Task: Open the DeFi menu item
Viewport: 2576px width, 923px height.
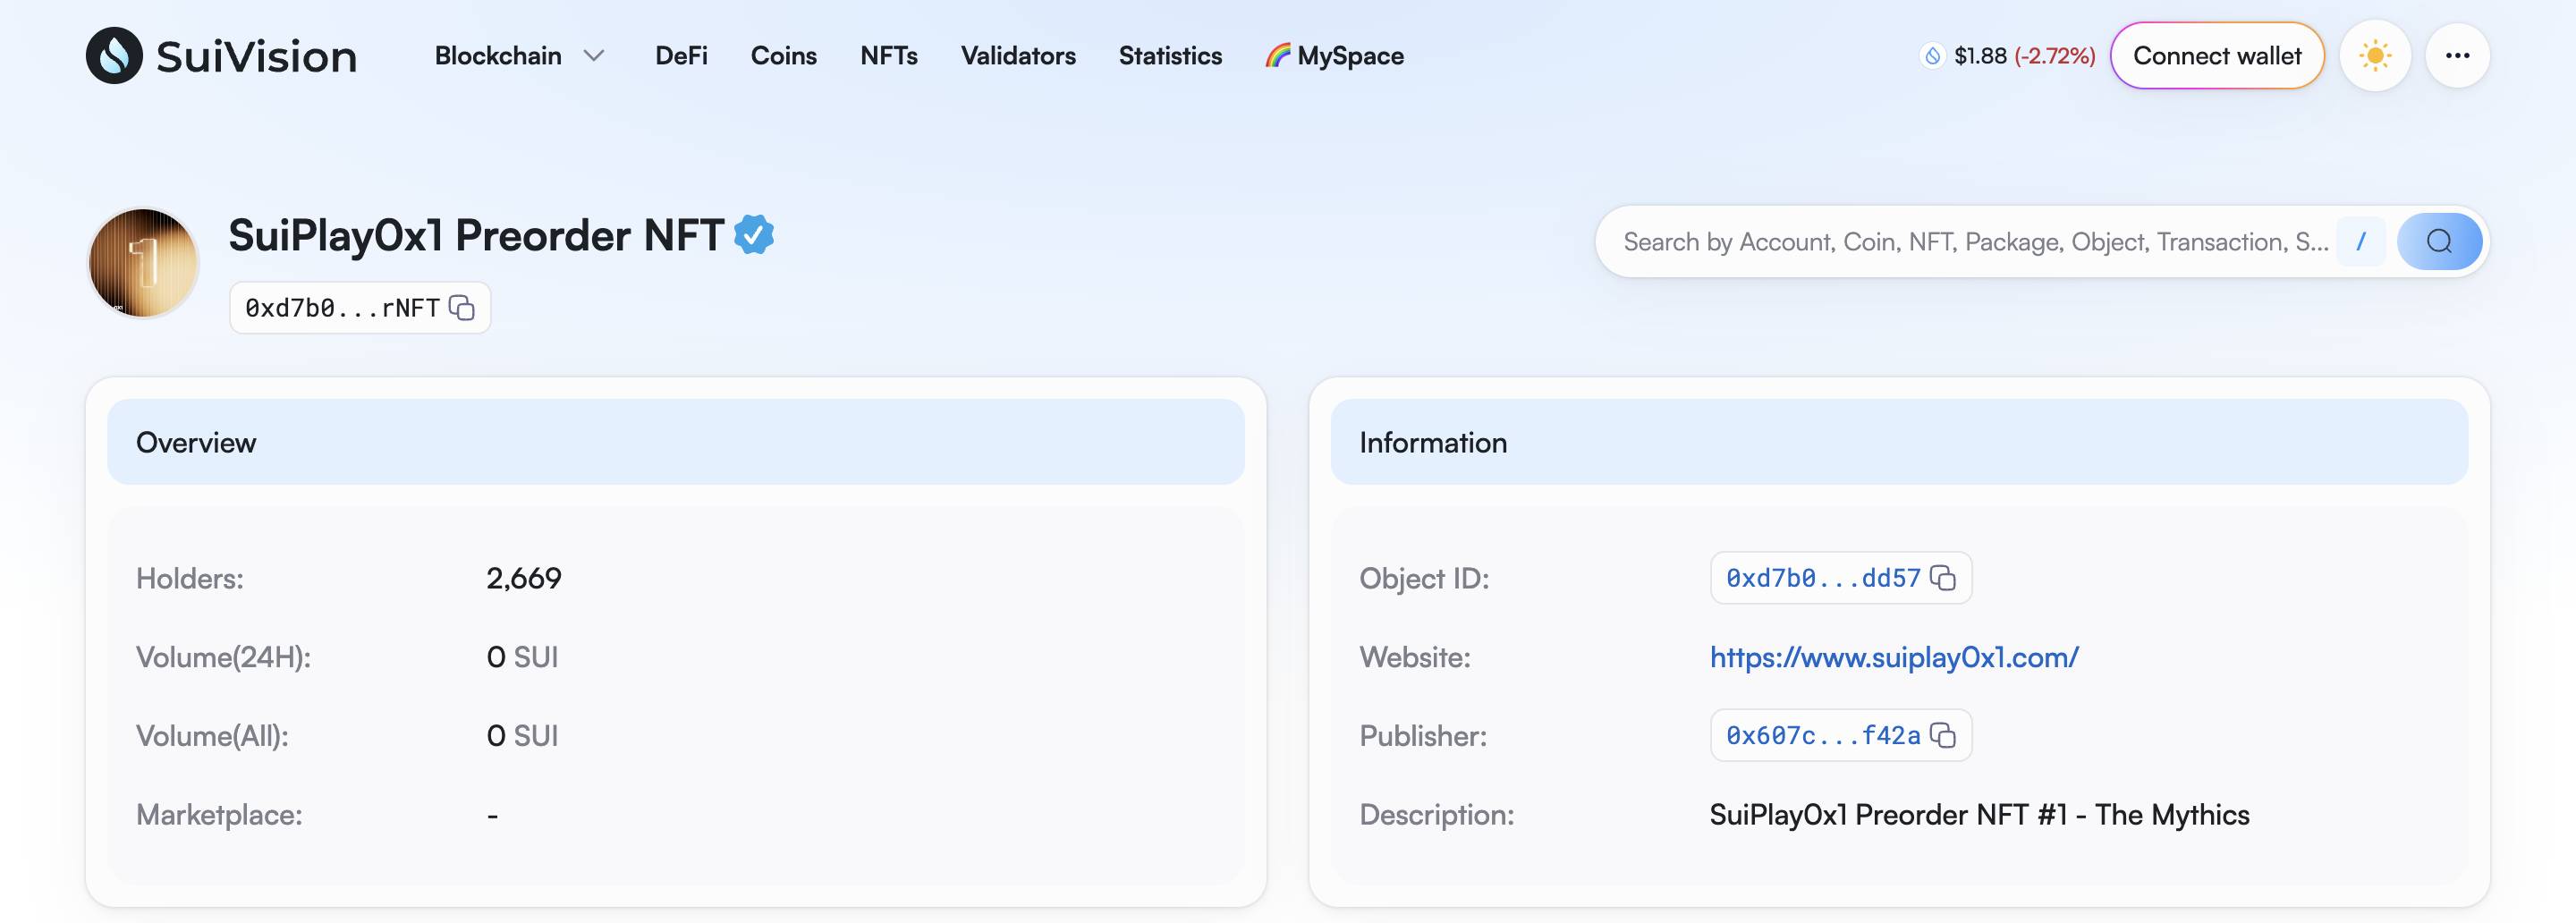Action: tap(681, 56)
